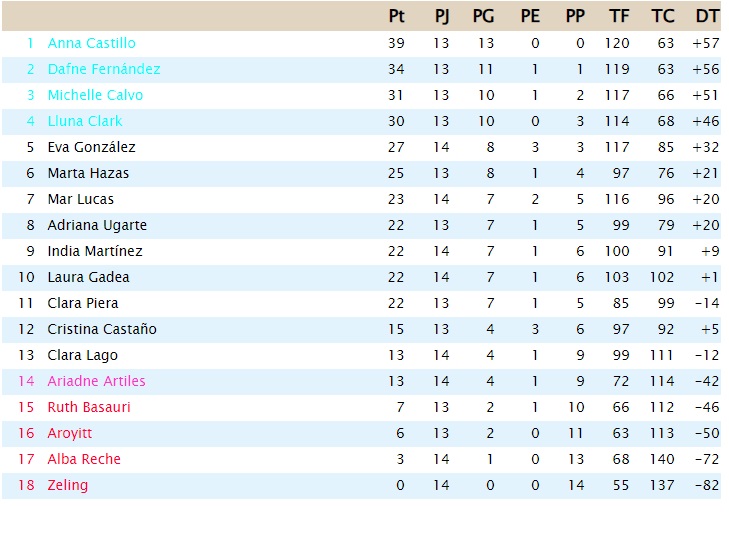Open Anna Castillo's player link

point(92,43)
